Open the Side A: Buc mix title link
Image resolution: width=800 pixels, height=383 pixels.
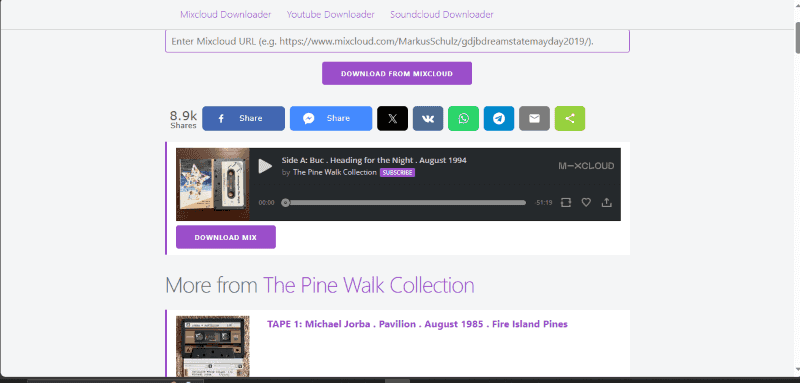(374, 160)
